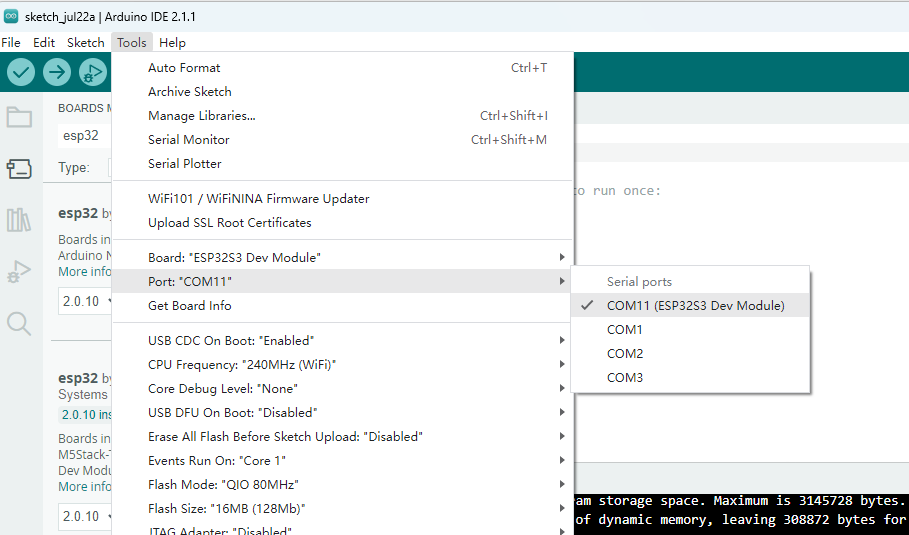Click the second esp32 board package title

(78, 378)
